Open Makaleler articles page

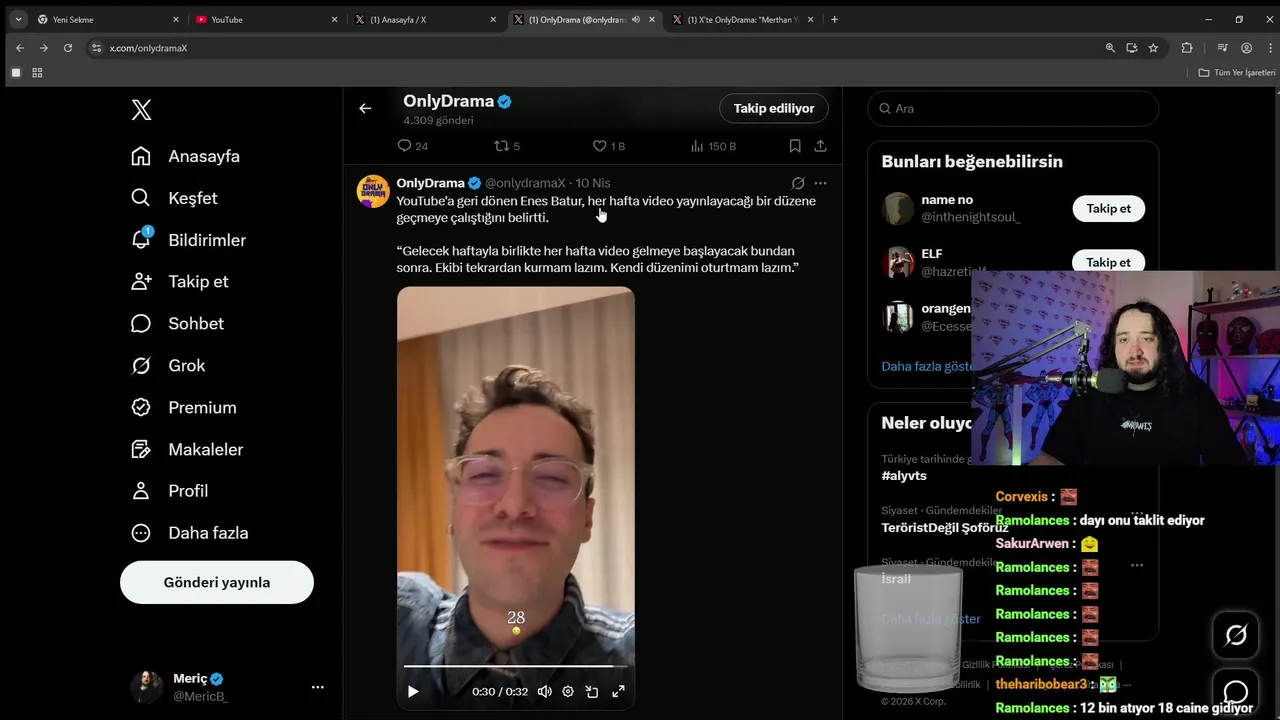[187, 449]
